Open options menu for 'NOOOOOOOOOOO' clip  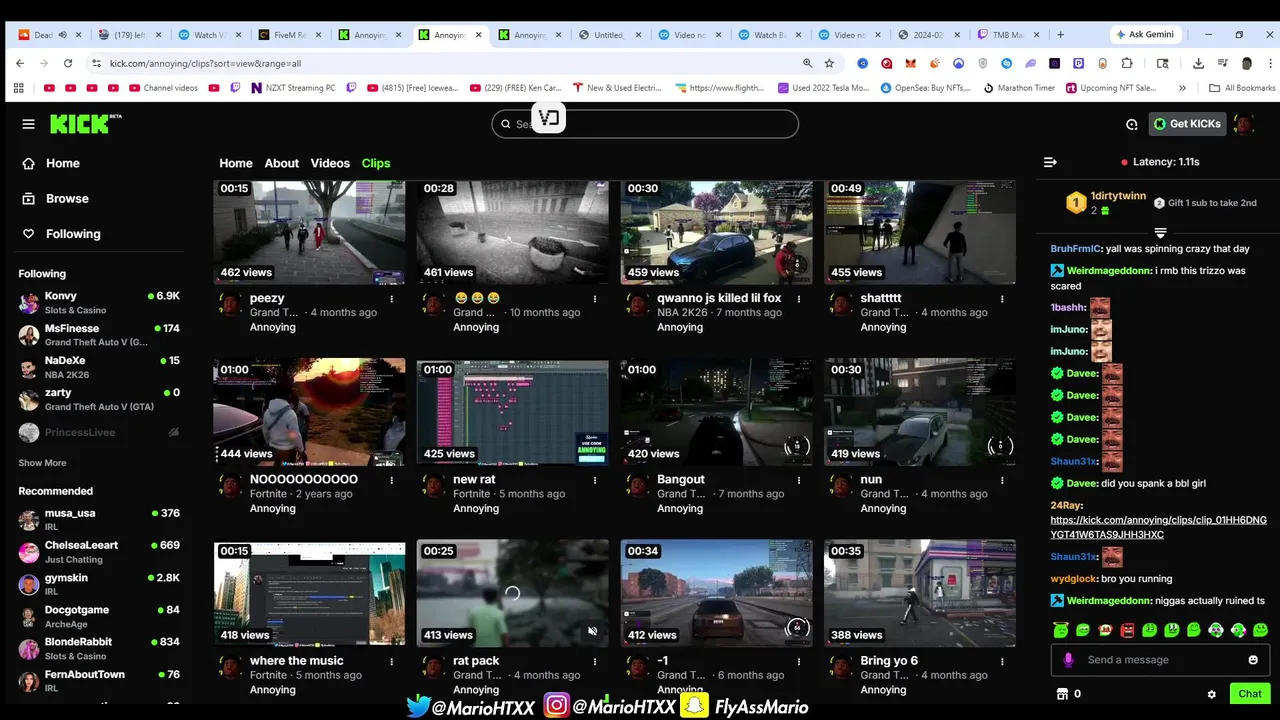click(x=392, y=480)
